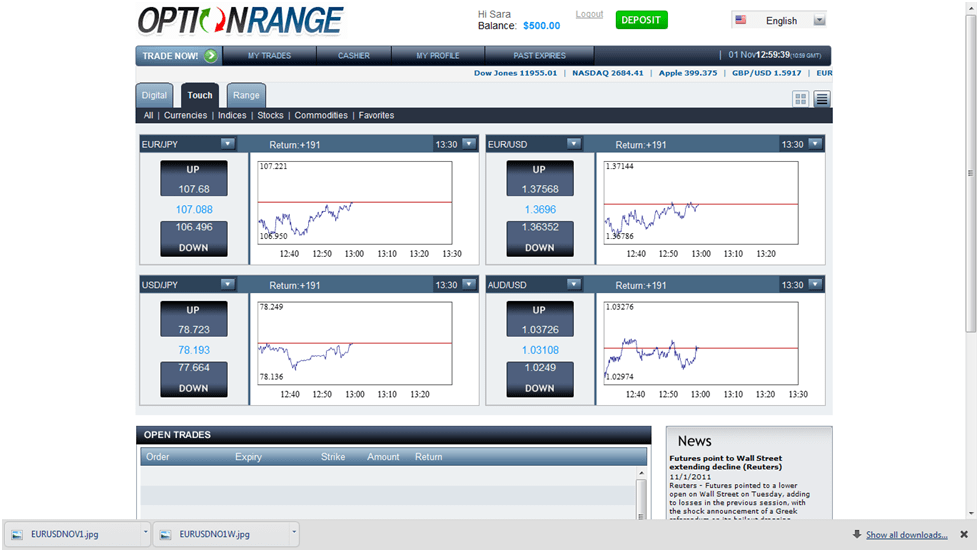Click the $500.00 balance value
The height and width of the screenshot is (552, 979).
[x=541, y=26]
